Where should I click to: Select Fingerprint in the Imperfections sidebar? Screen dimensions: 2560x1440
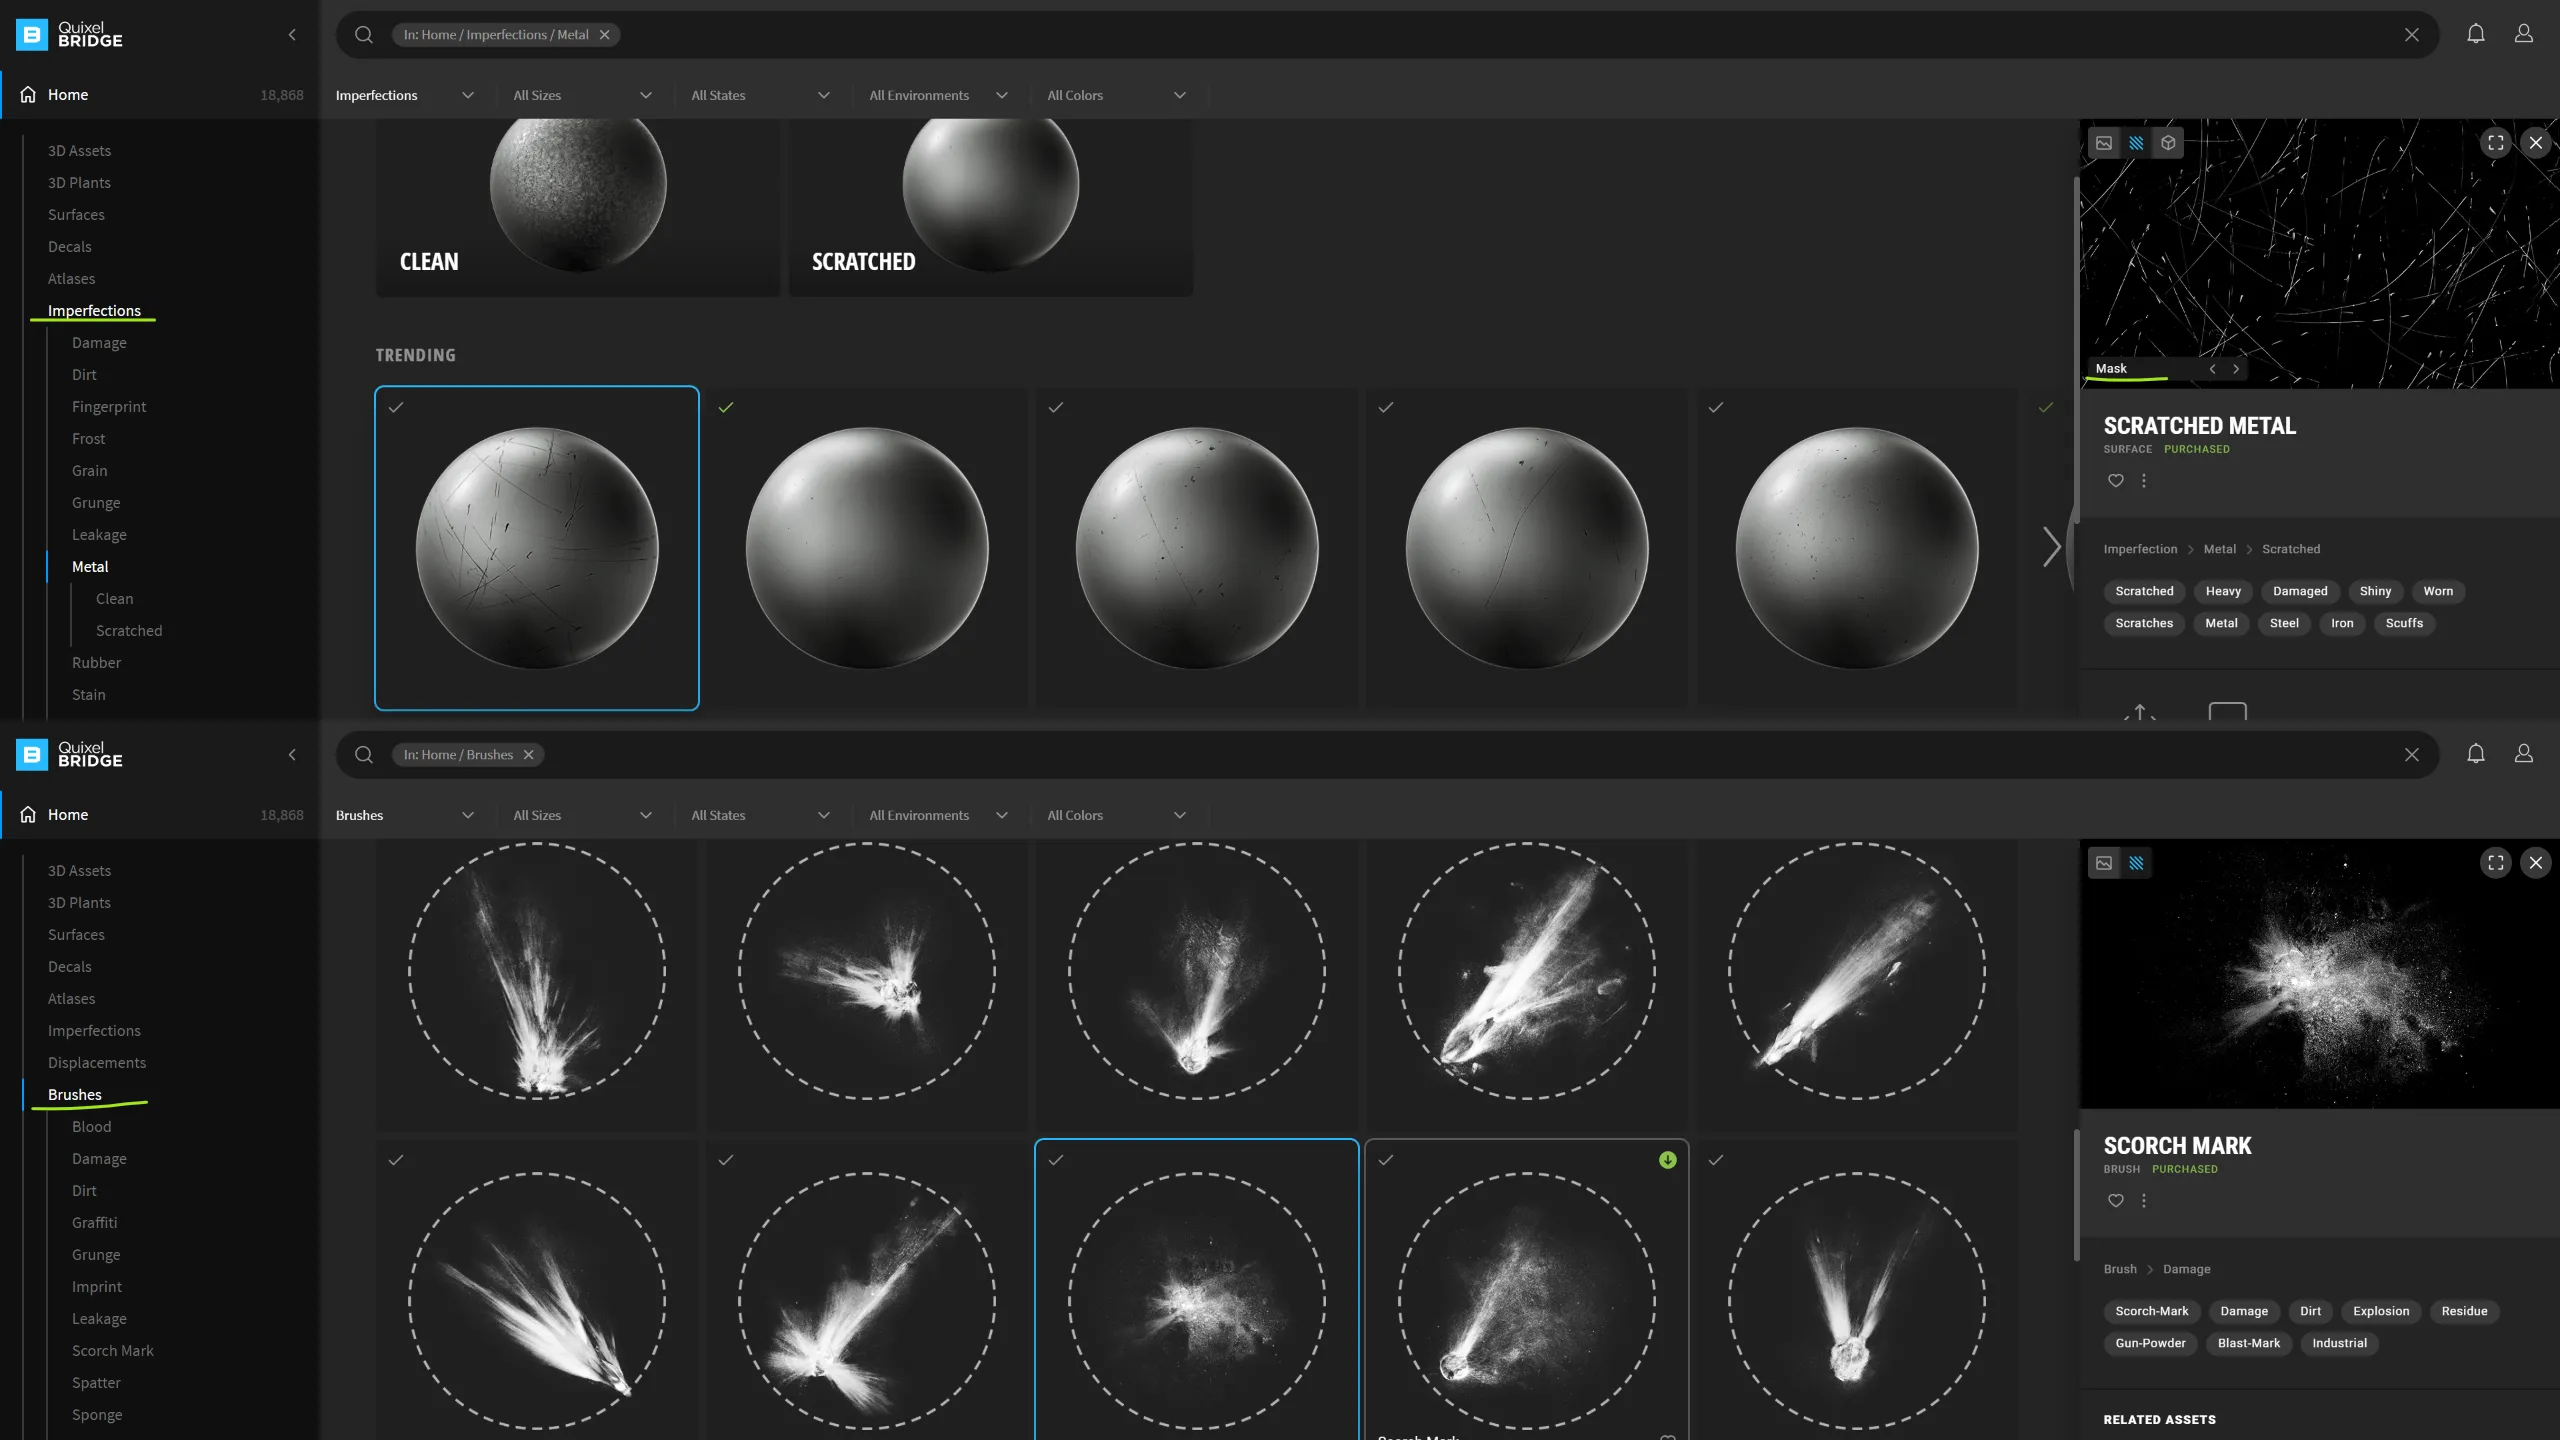[x=109, y=407]
